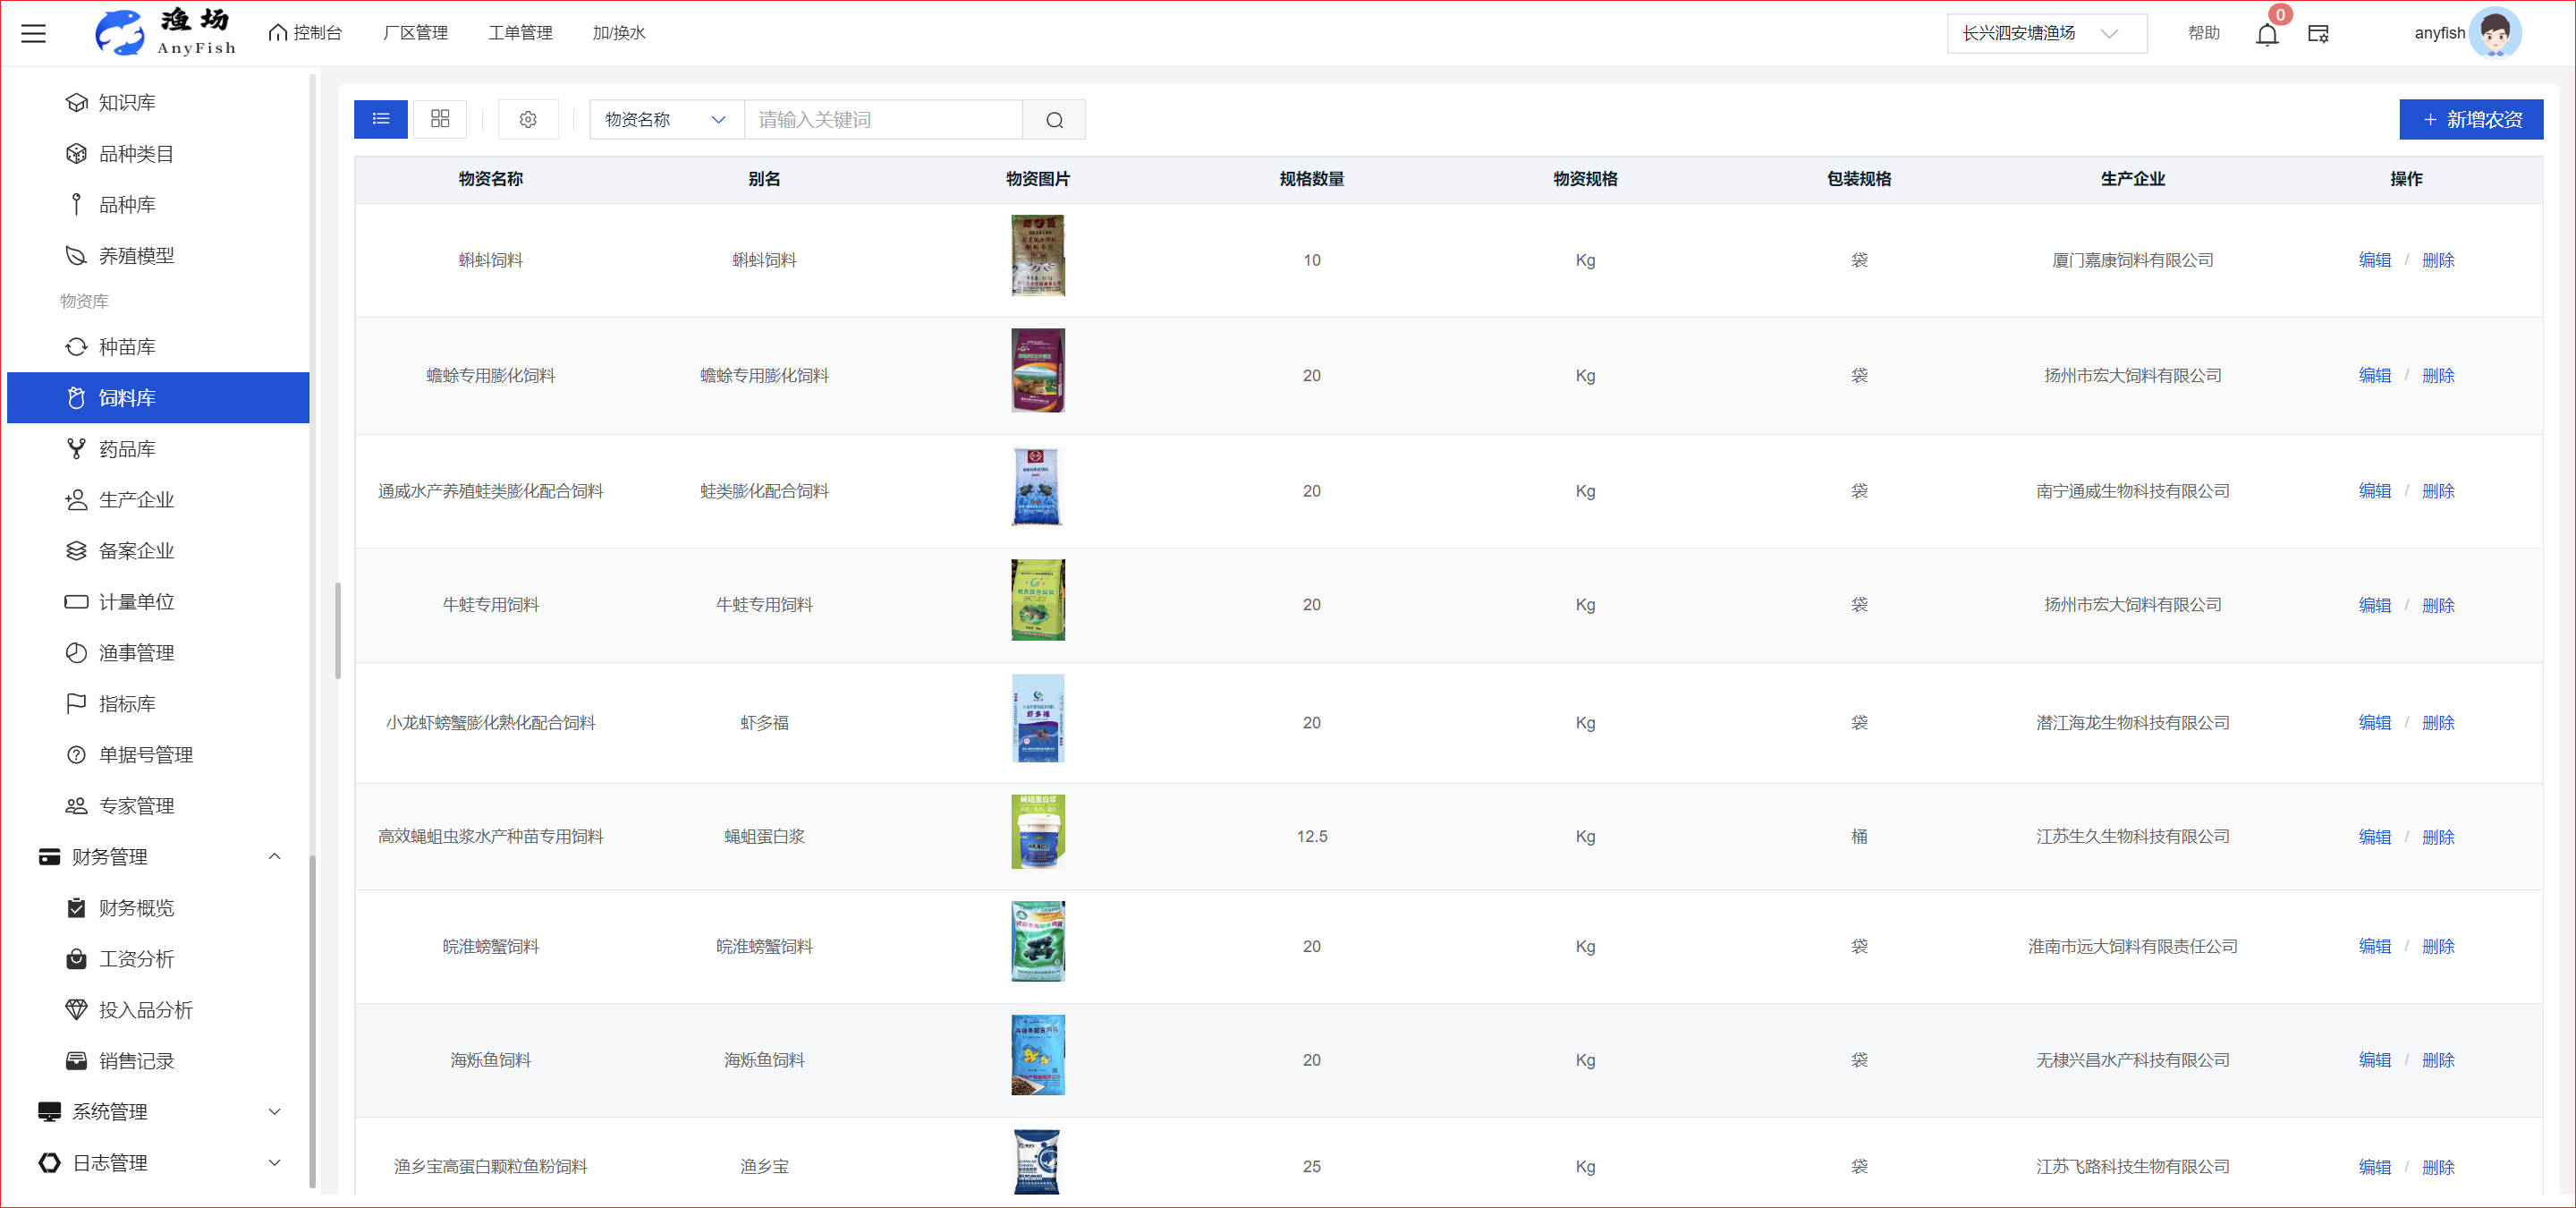This screenshot has height=1208, width=2576.
Task: Open 厂区管理 top menu
Action: (415, 33)
